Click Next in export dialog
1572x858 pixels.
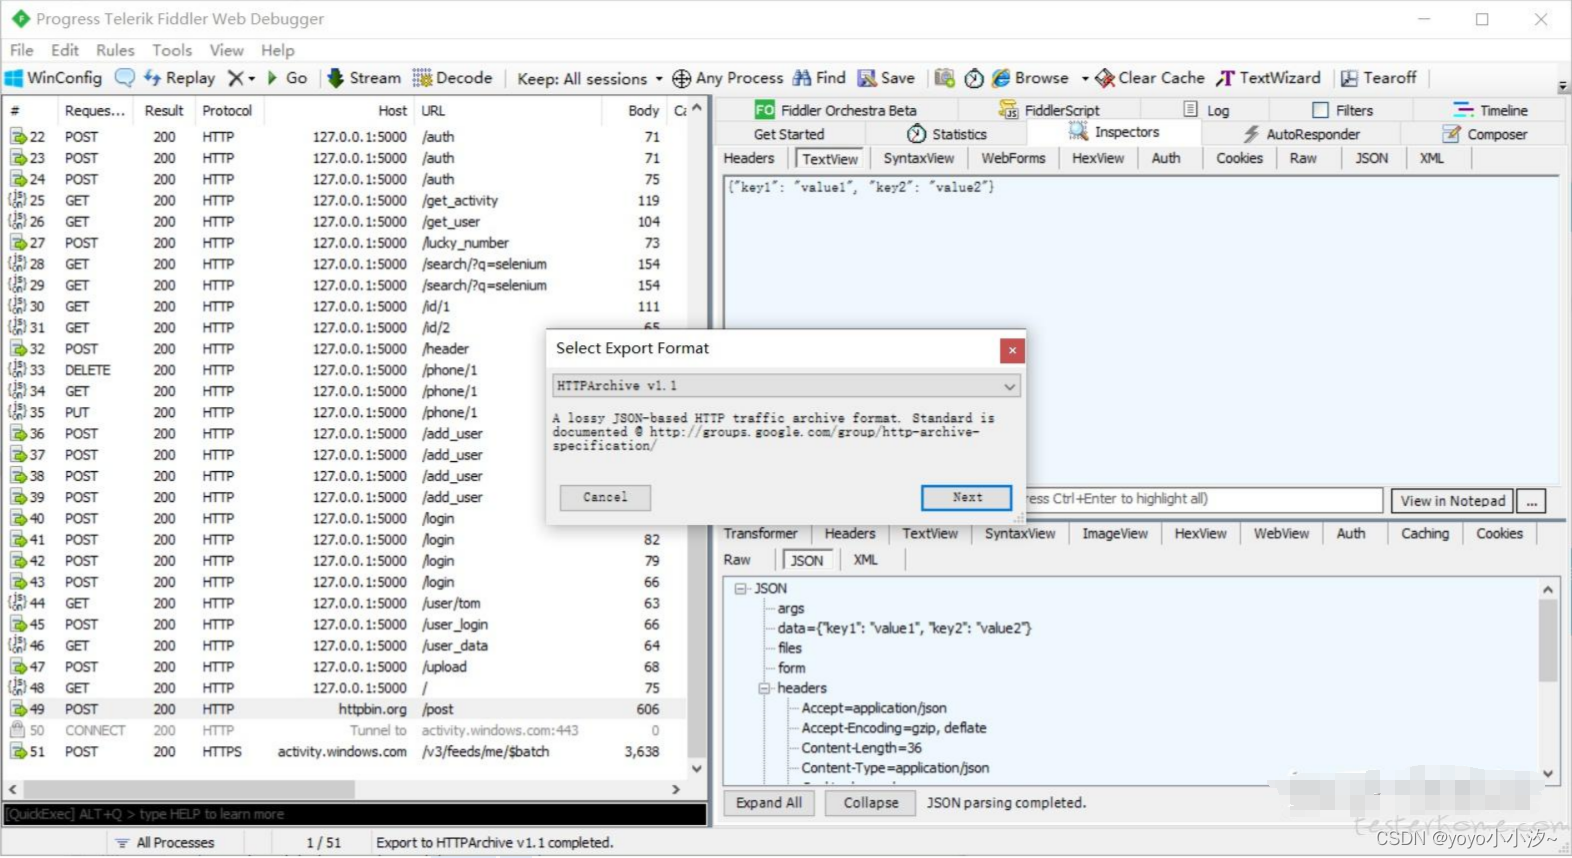click(x=966, y=497)
